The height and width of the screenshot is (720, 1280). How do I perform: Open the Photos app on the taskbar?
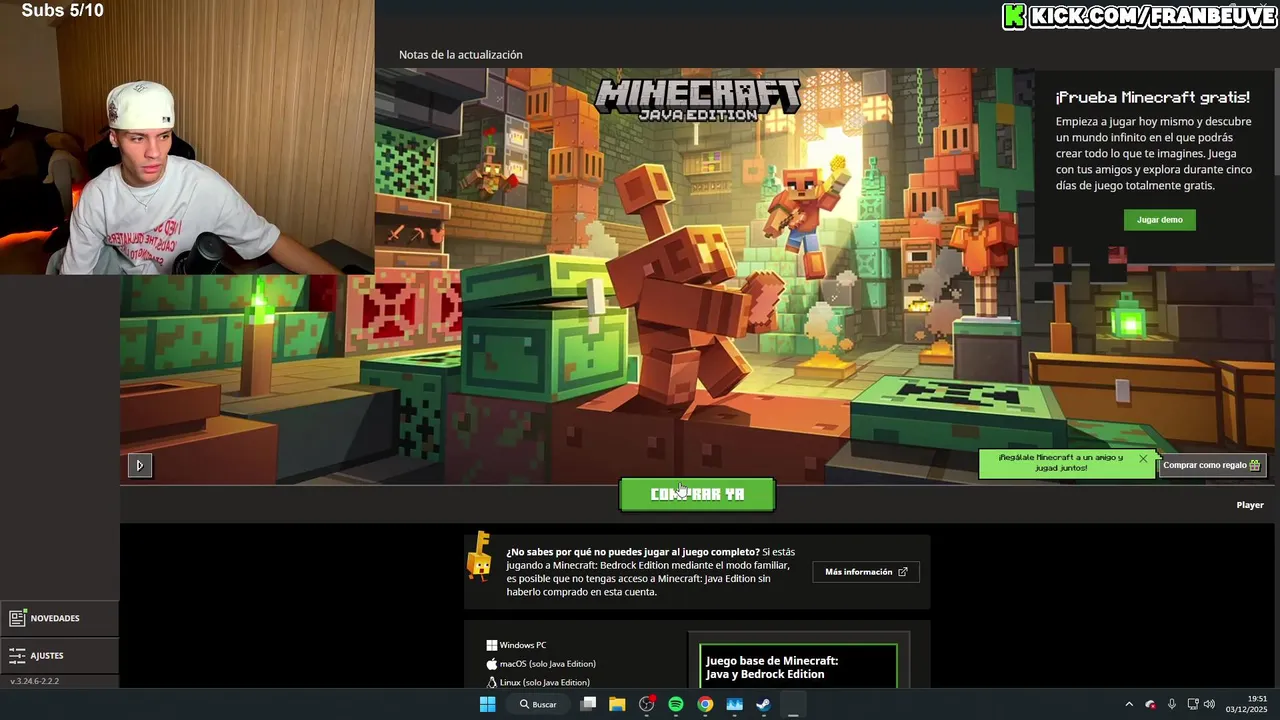coord(735,704)
